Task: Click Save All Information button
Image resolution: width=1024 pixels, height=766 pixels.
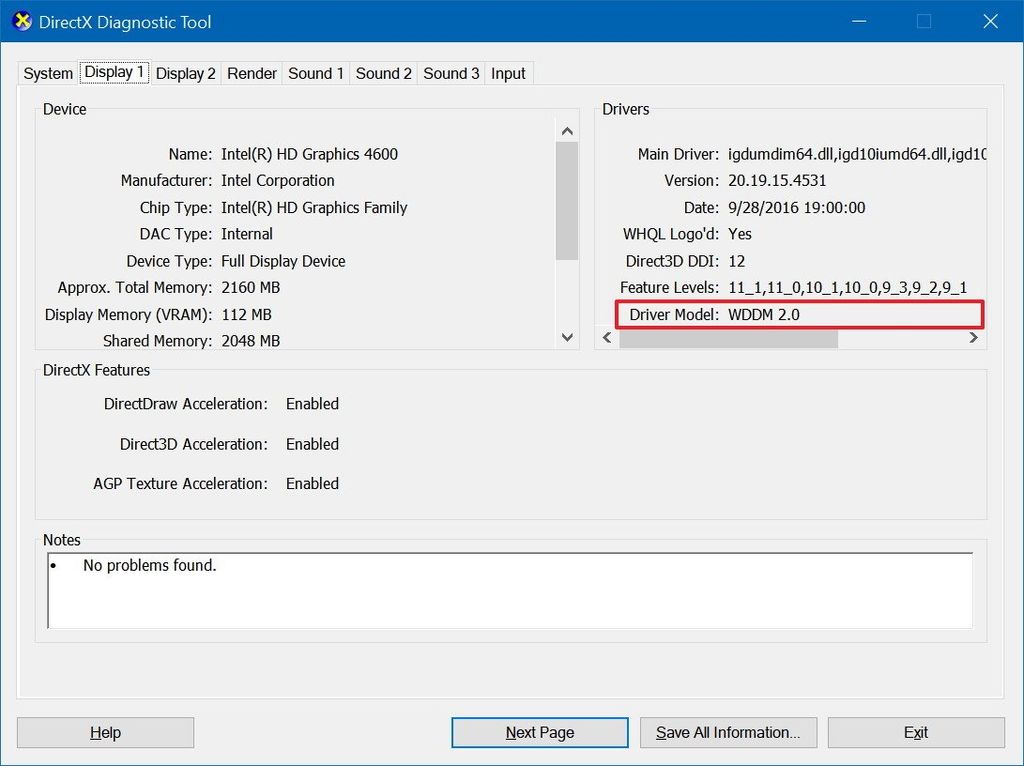Action: click(x=728, y=732)
